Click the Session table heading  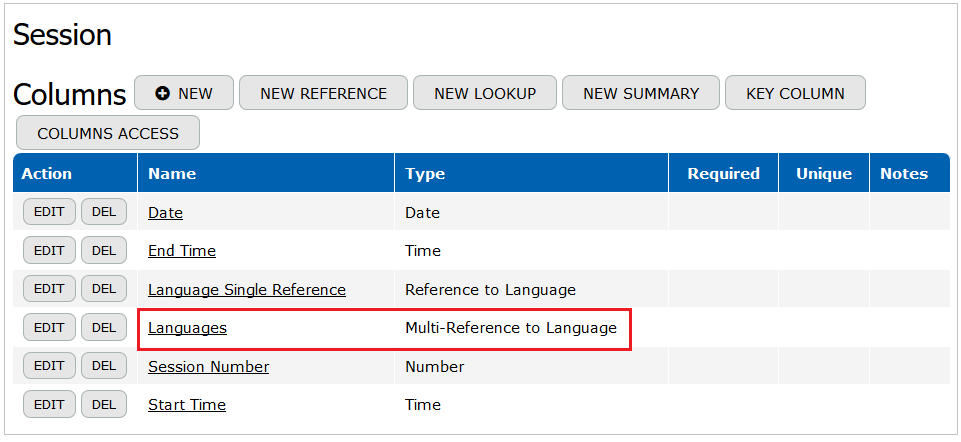[63, 35]
